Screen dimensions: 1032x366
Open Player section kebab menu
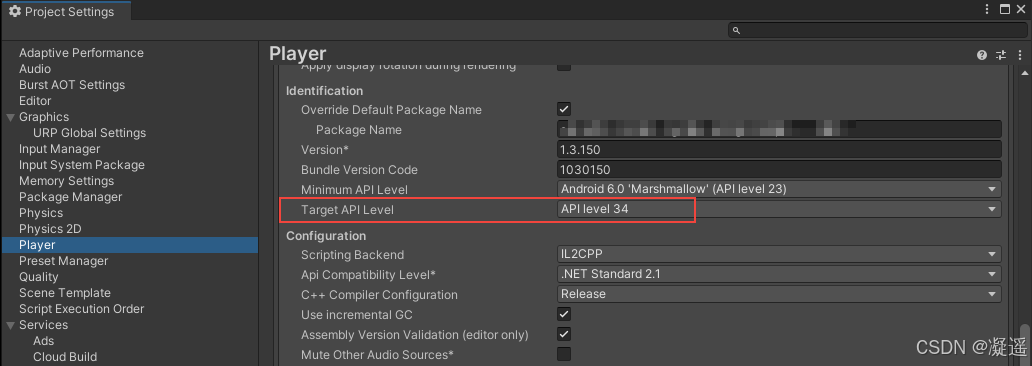click(1019, 55)
